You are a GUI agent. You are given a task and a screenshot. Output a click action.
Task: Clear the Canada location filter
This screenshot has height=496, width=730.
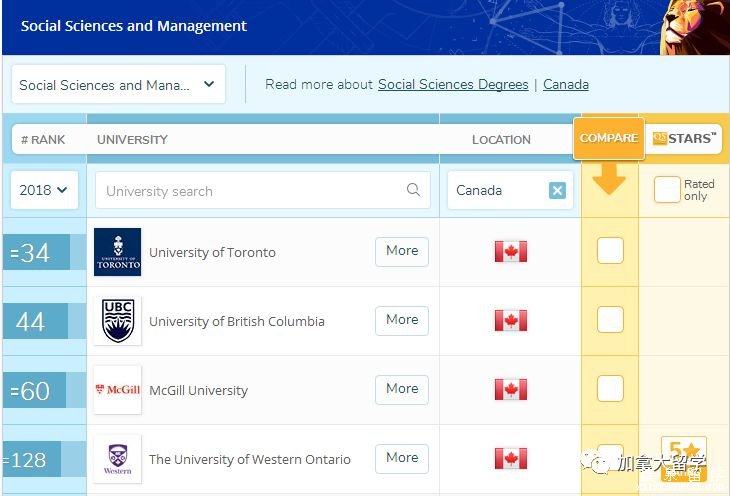click(x=557, y=190)
